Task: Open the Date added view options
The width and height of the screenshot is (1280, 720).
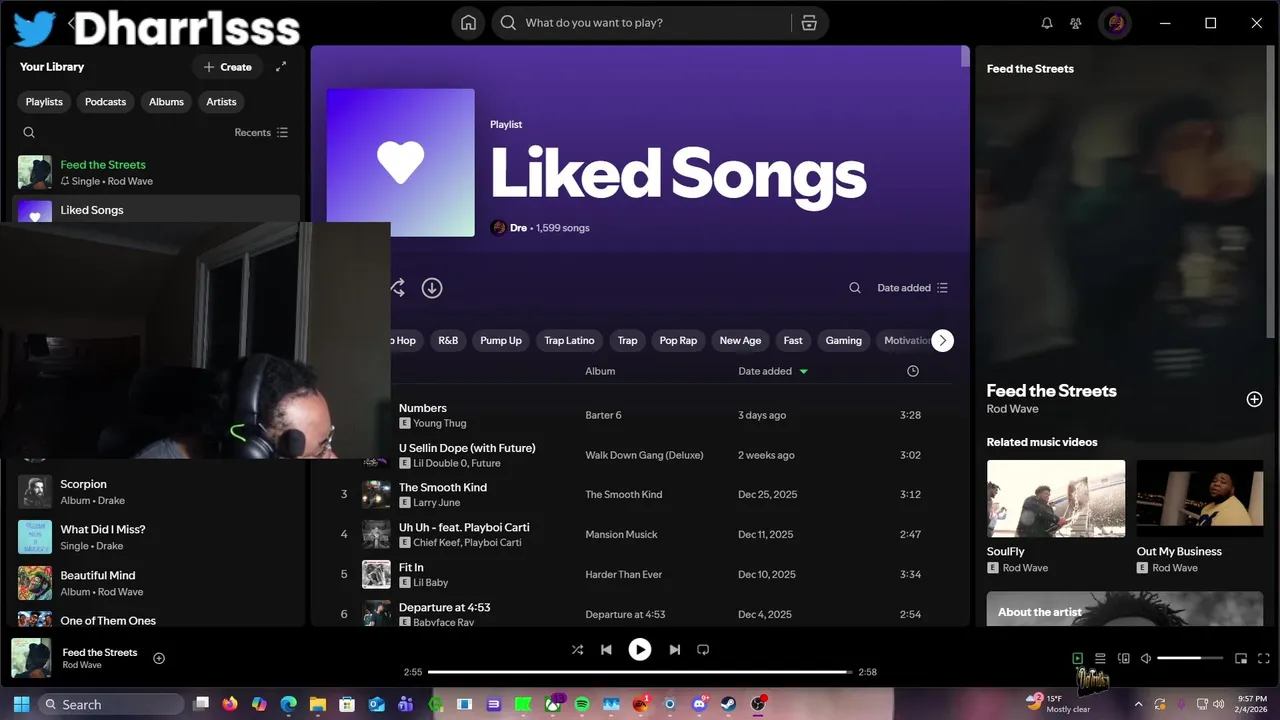Action: point(912,288)
